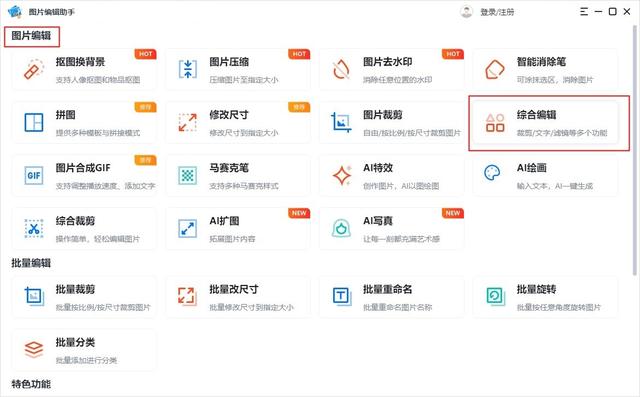Screen dimensions: 640x397
Task: Open the 批量旋转 batch rotate card
Action: pos(545,297)
